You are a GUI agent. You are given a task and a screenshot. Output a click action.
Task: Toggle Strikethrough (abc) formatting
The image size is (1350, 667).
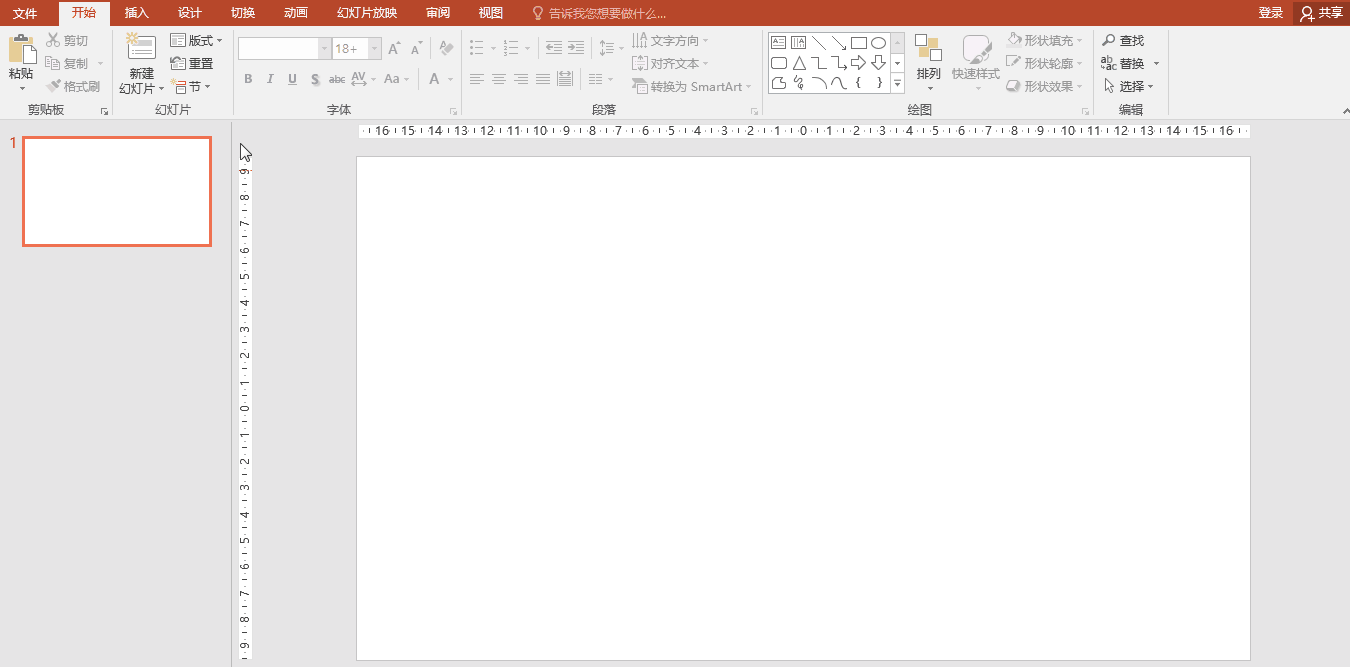pyautogui.click(x=337, y=79)
